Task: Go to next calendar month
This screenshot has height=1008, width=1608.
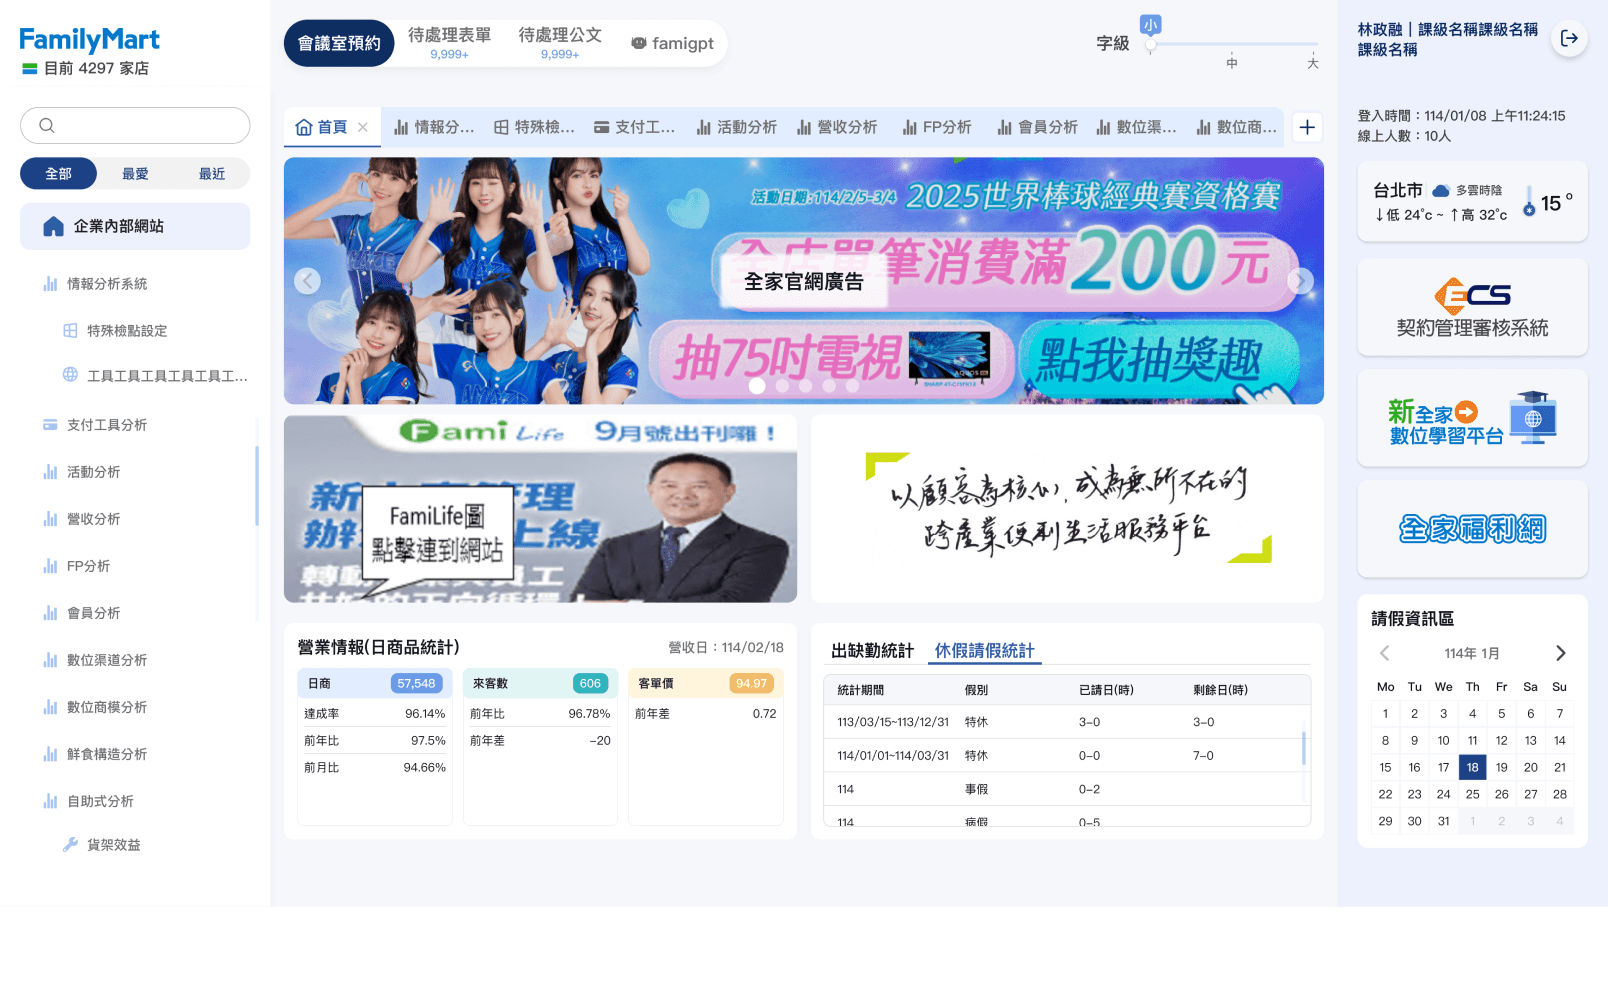Action: (1560, 653)
